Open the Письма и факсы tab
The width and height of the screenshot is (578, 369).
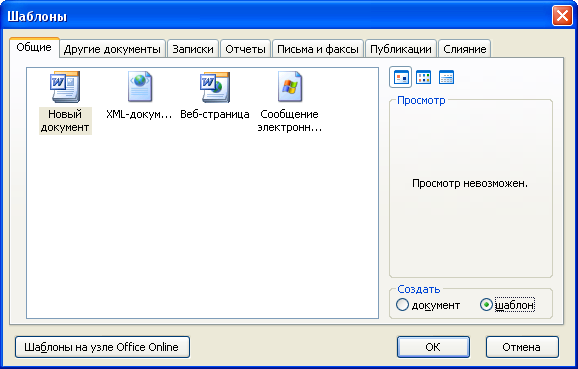click(x=318, y=49)
